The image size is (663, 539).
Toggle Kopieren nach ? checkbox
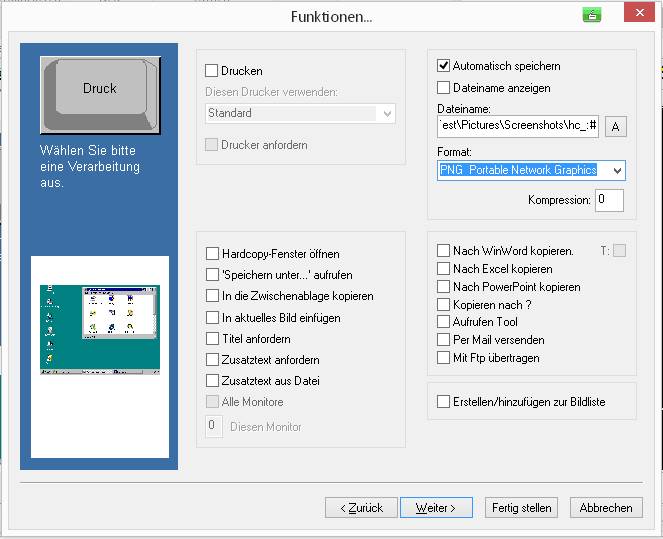click(x=443, y=304)
